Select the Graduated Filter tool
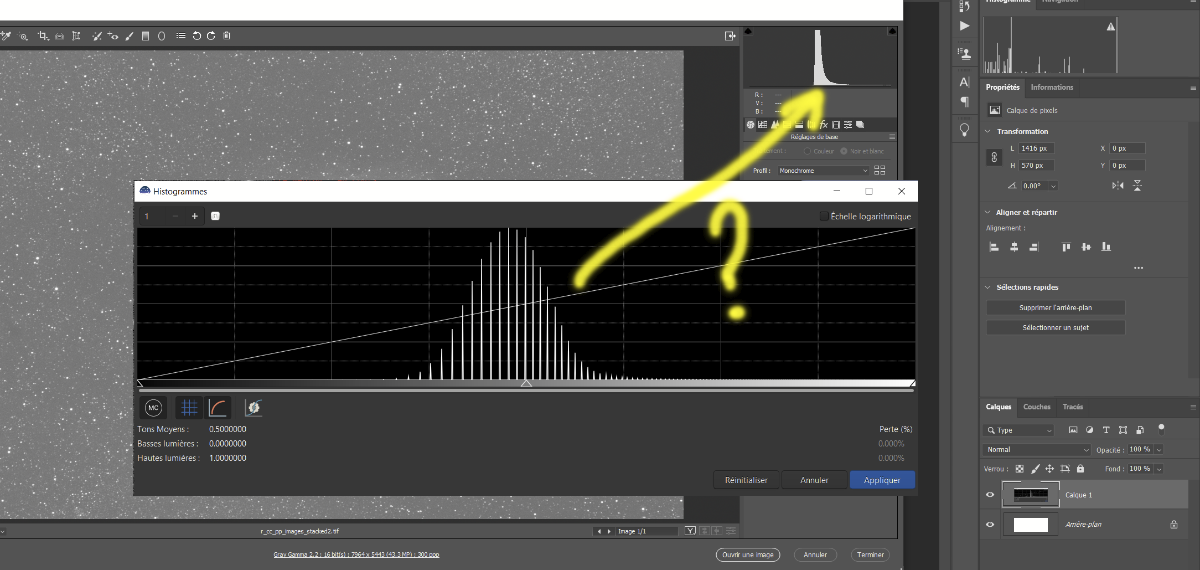Screen dimensions: 1200x570 click(x=145, y=36)
